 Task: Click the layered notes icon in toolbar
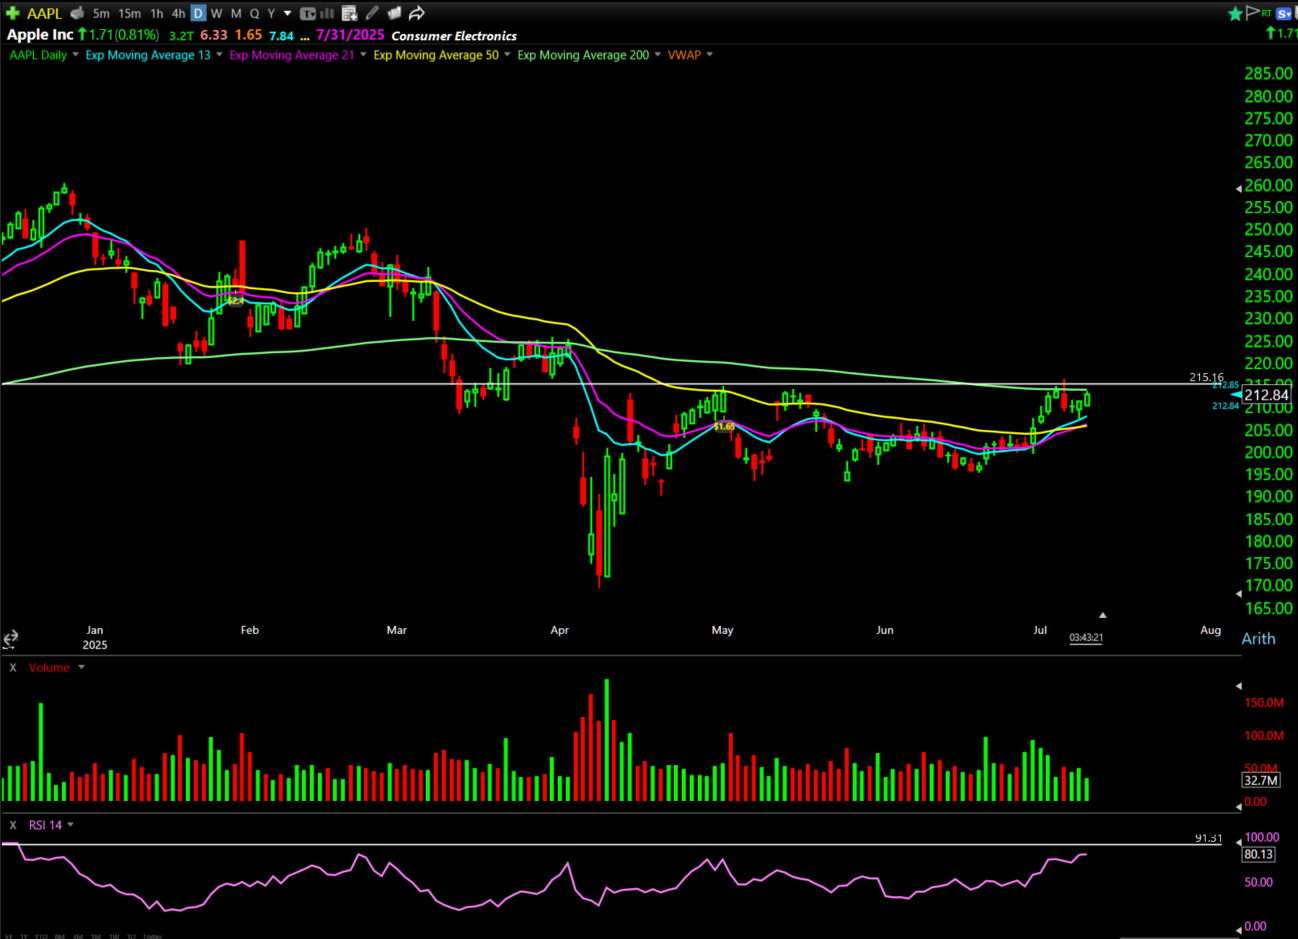(x=394, y=13)
